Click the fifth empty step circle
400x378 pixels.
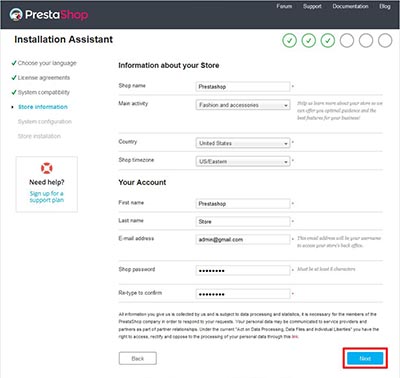pos(366,40)
